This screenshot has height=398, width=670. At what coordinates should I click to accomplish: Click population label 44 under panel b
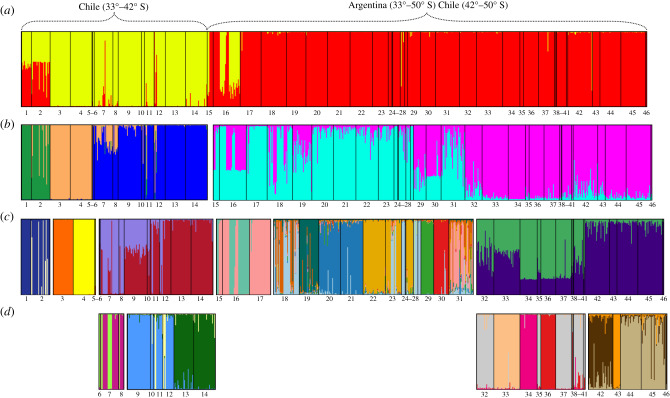click(x=617, y=205)
